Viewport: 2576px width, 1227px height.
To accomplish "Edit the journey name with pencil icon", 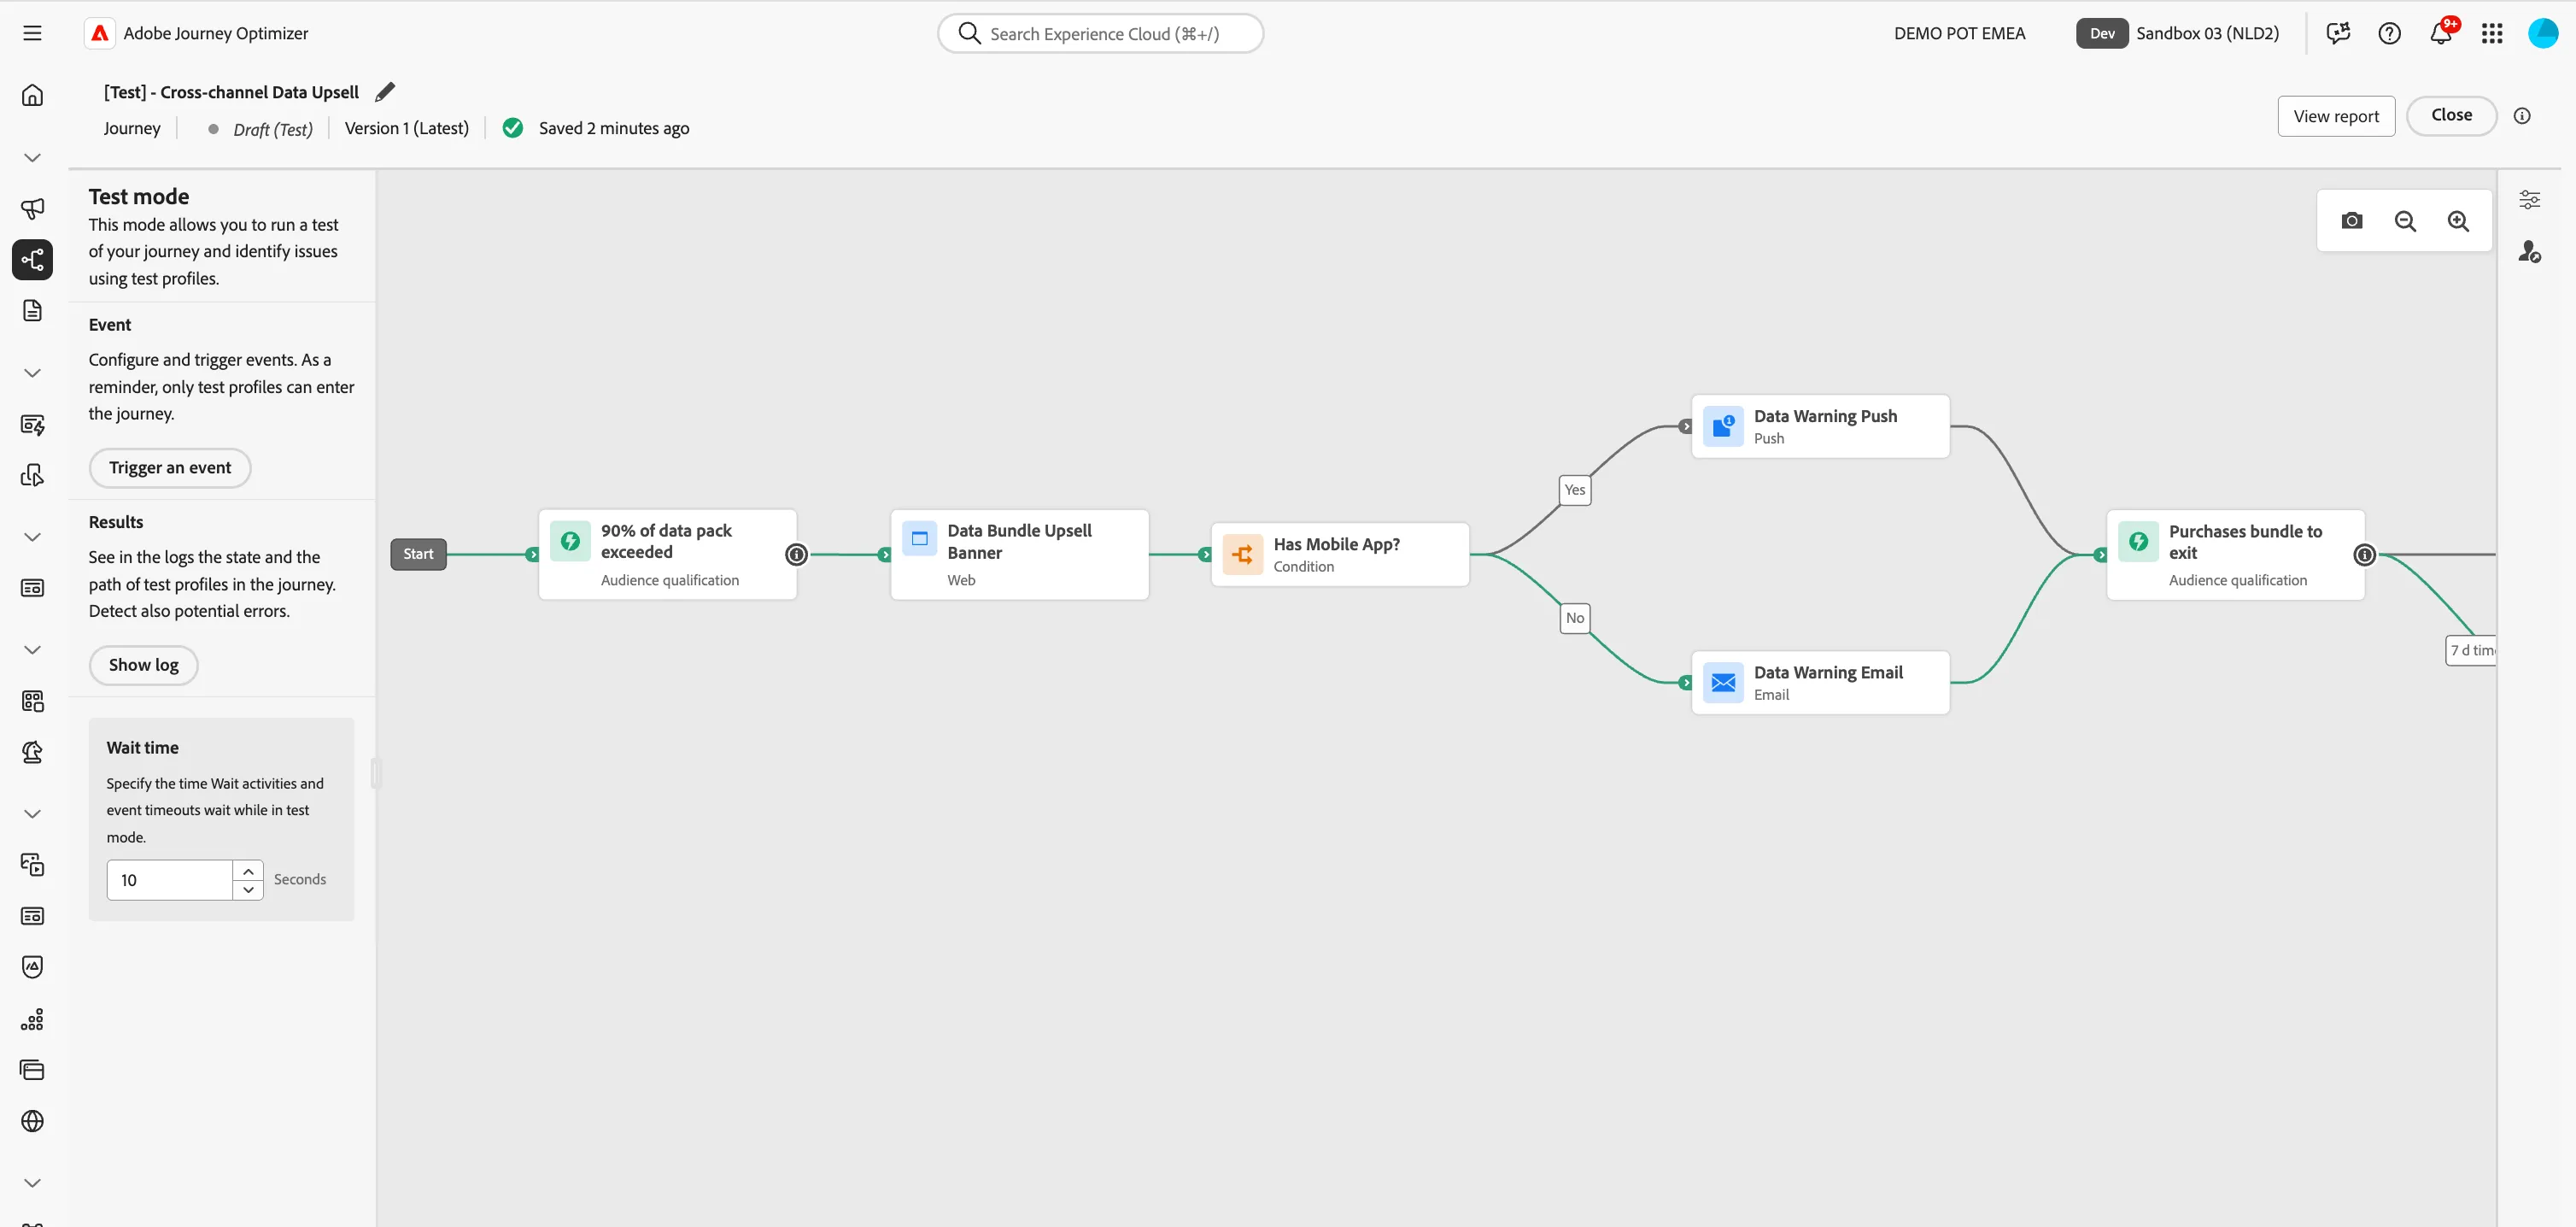I will click(385, 92).
